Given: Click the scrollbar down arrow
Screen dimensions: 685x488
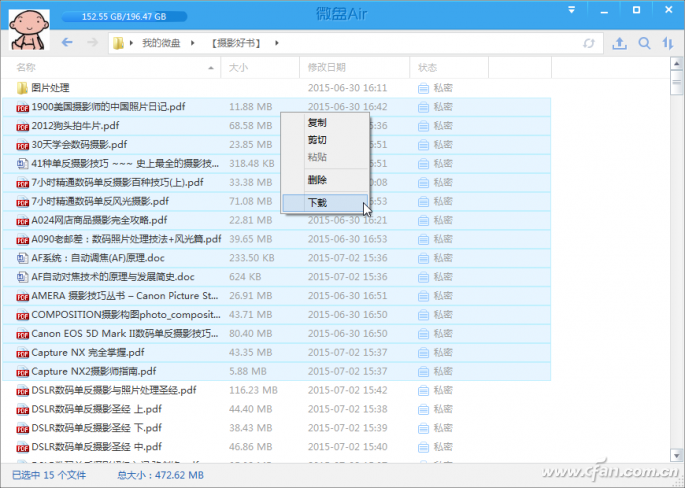Looking at the screenshot, I should click(677, 455).
